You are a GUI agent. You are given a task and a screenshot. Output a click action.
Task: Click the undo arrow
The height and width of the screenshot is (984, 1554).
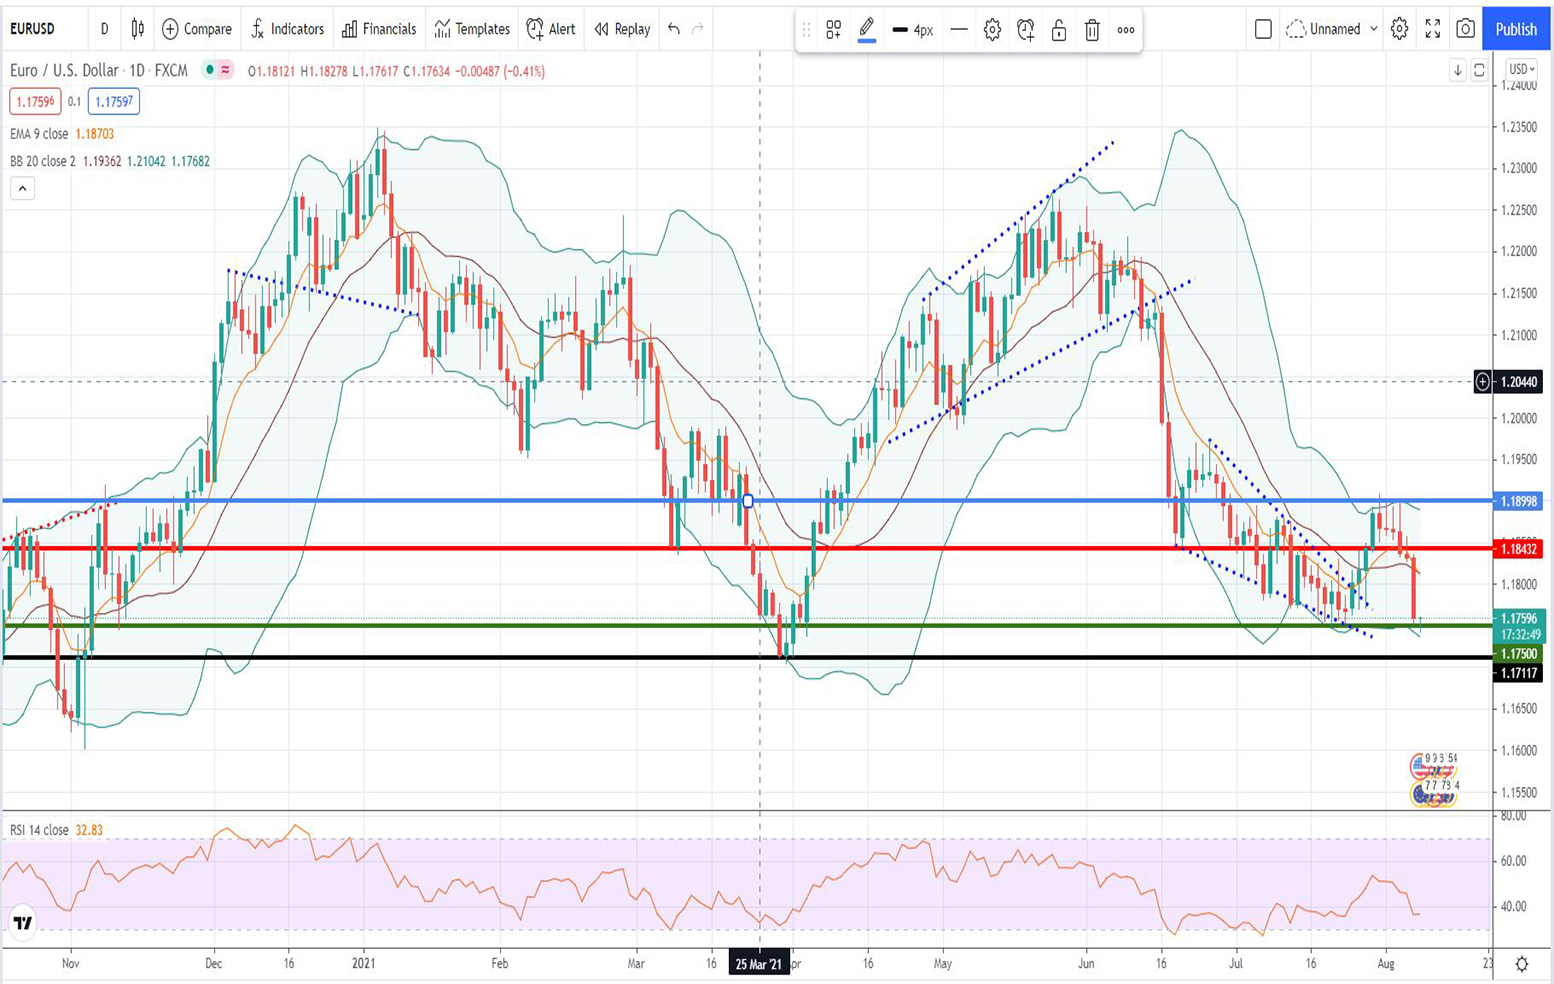tap(674, 29)
